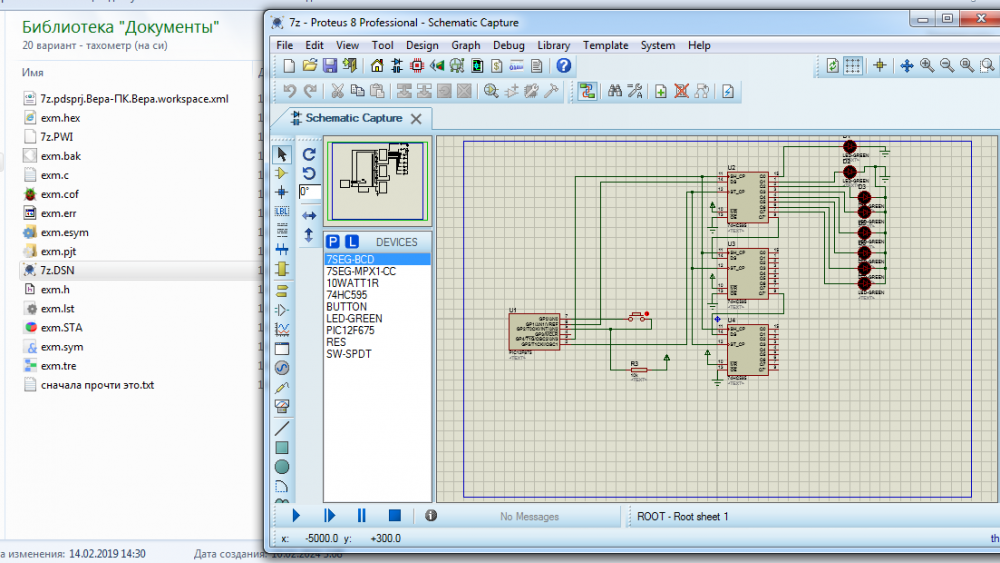The height and width of the screenshot is (563, 1000).
Task: Toggle the Selection Mode arrow tool
Action: click(x=282, y=154)
